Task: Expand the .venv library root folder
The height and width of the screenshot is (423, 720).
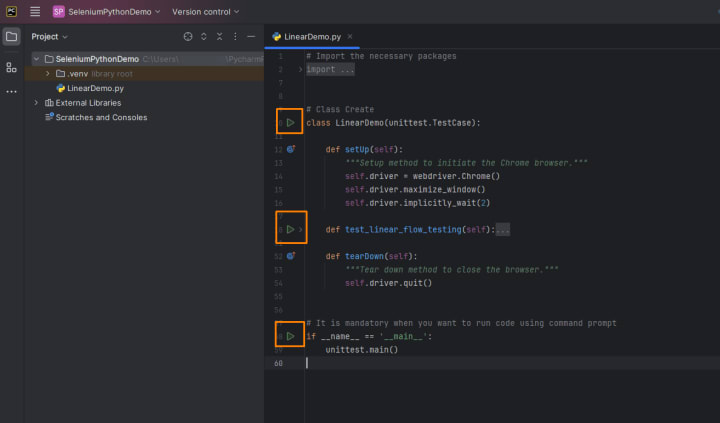Action: (47, 73)
